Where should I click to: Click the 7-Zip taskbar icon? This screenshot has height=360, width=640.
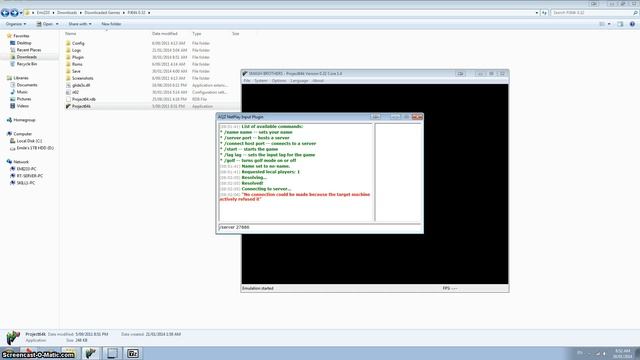(133, 353)
